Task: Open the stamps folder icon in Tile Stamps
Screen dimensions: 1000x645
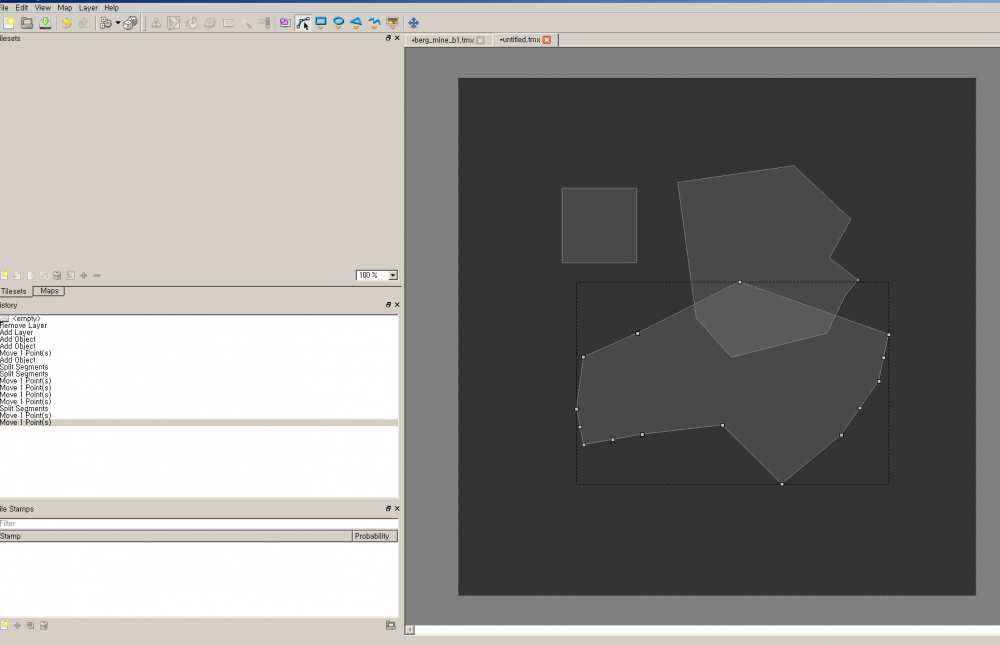Action: (390, 625)
